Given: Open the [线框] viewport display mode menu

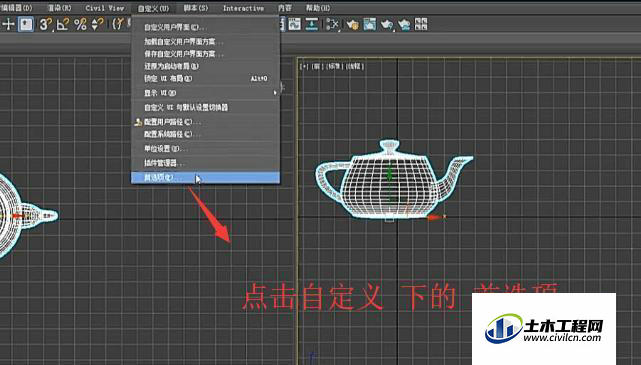Looking at the screenshot, I should (x=354, y=66).
